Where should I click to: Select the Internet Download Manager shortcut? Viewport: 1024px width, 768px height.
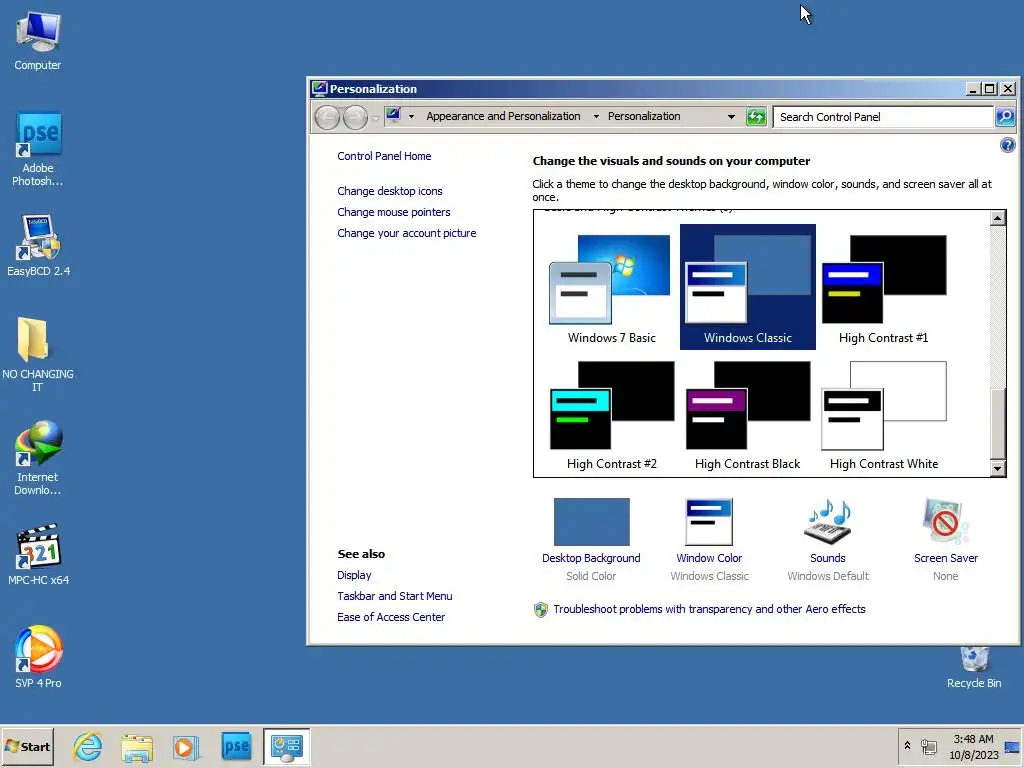pos(38,458)
